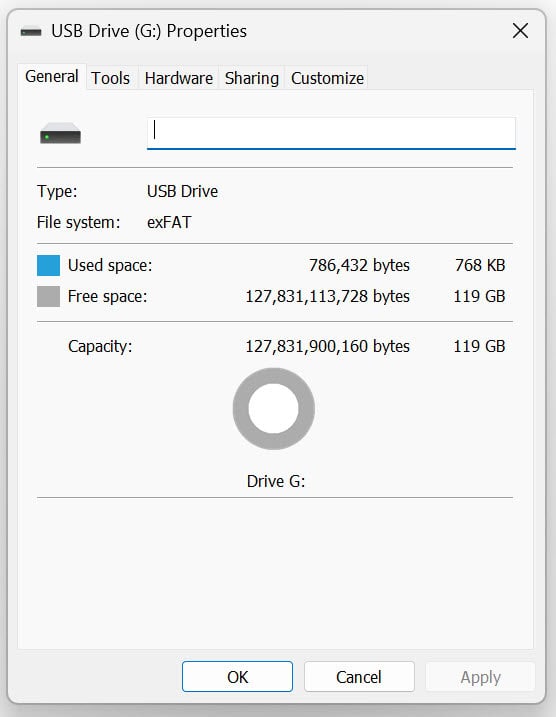This screenshot has height=717, width=556.
Task: Click the Apply button
Action: coord(480,677)
